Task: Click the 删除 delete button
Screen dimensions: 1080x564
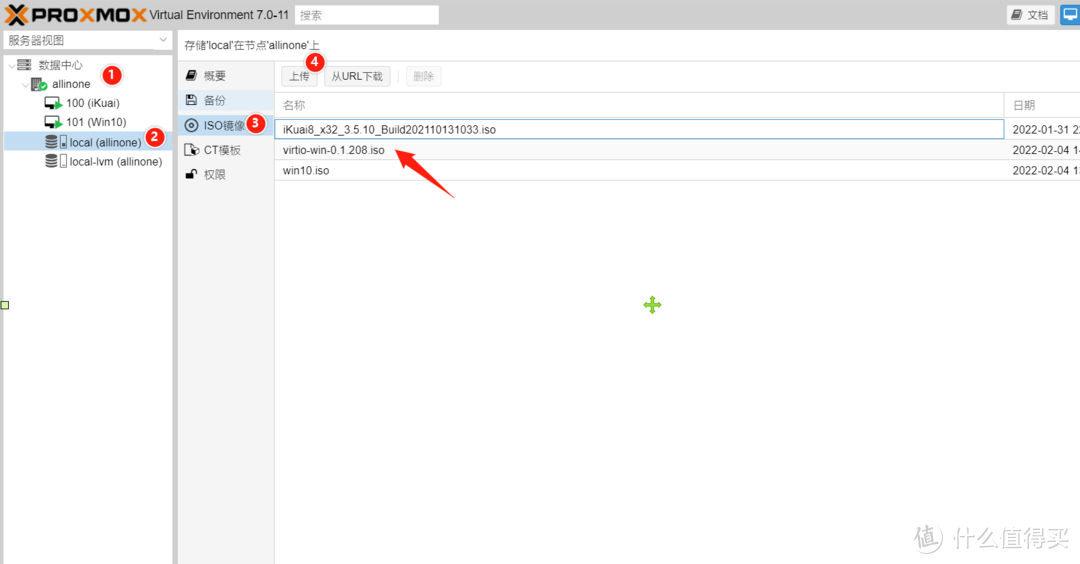Action: 424,76
